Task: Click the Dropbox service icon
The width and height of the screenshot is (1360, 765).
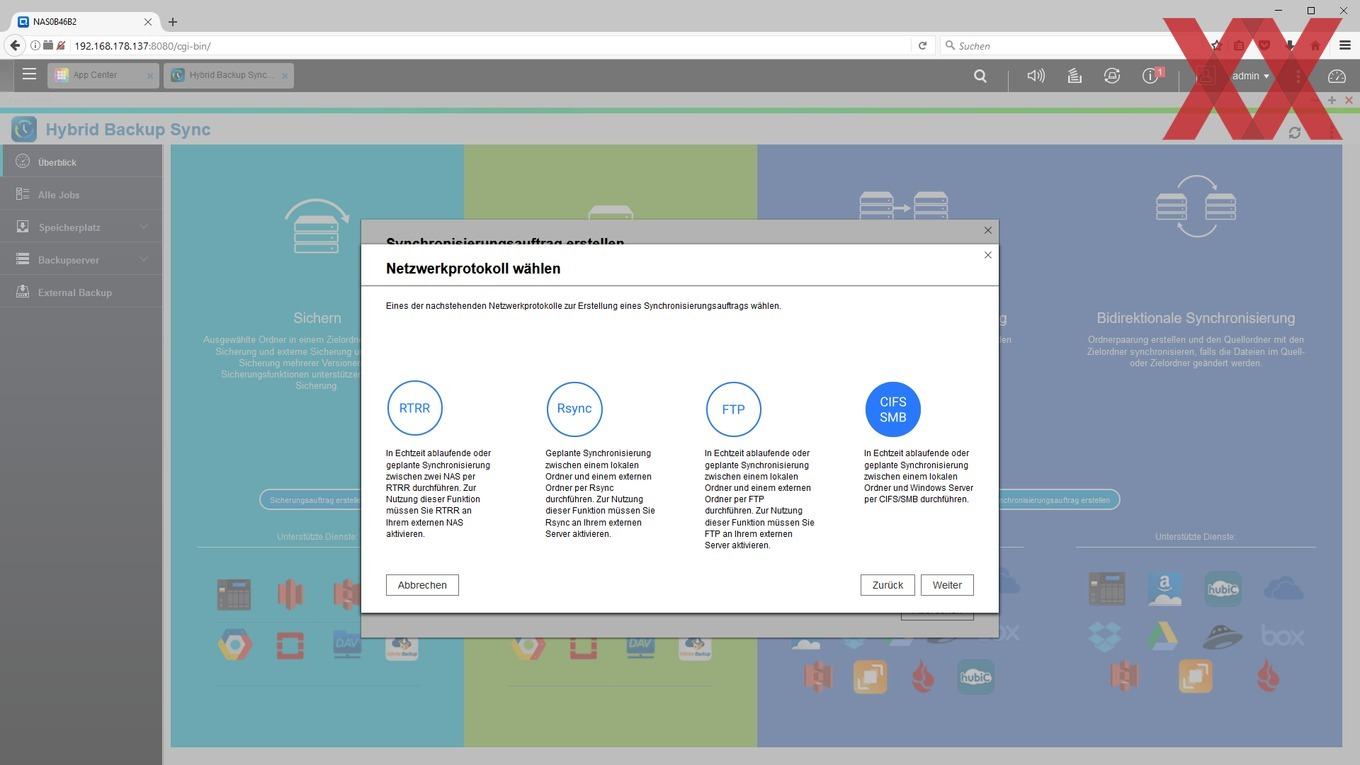Action: click(x=1106, y=634)
